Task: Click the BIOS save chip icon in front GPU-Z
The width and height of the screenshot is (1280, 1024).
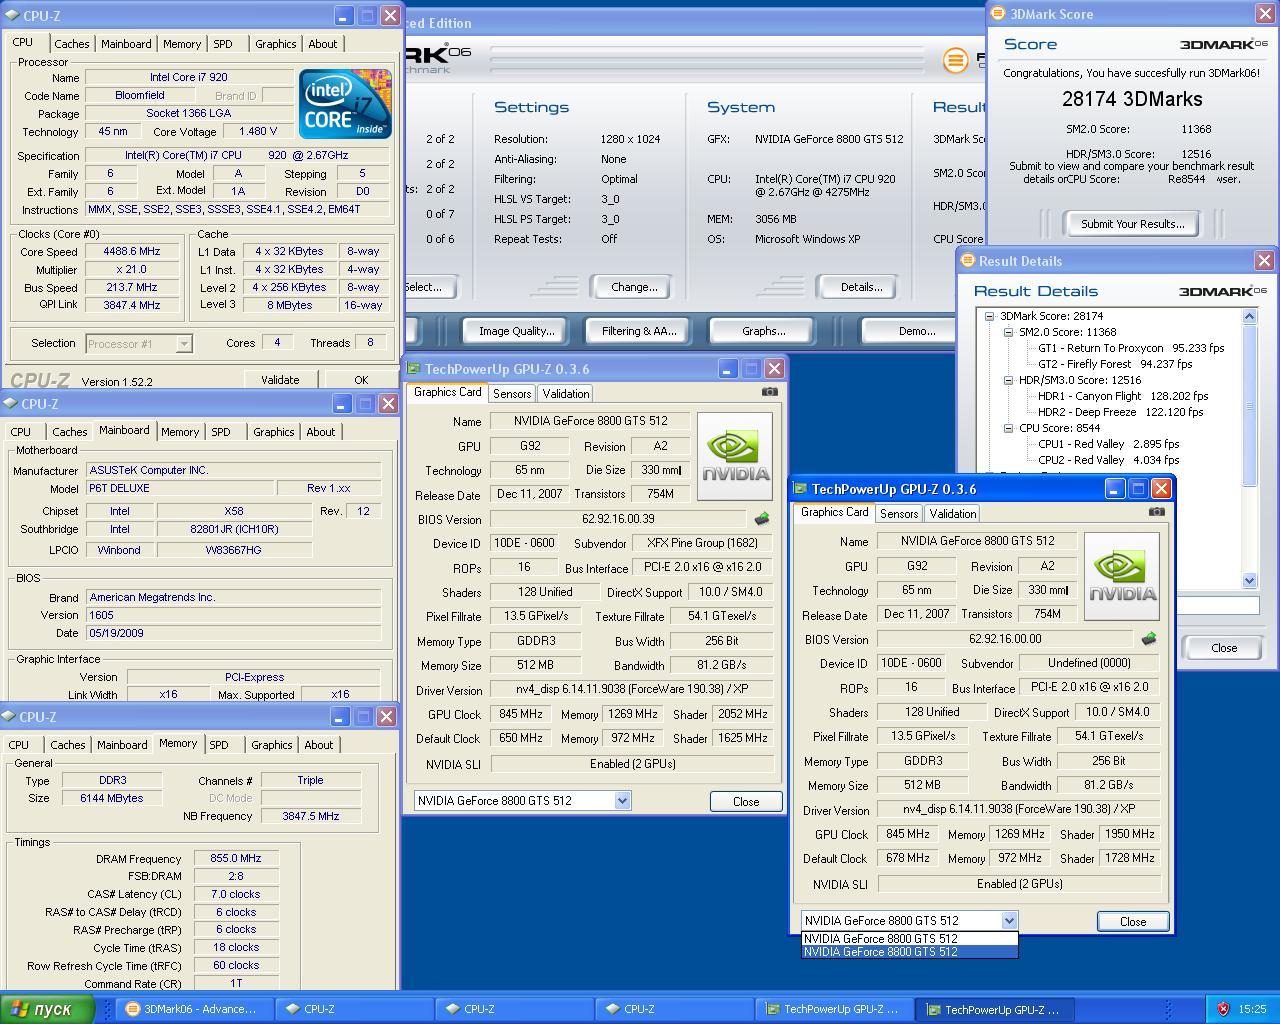Action: point(1149,639)
